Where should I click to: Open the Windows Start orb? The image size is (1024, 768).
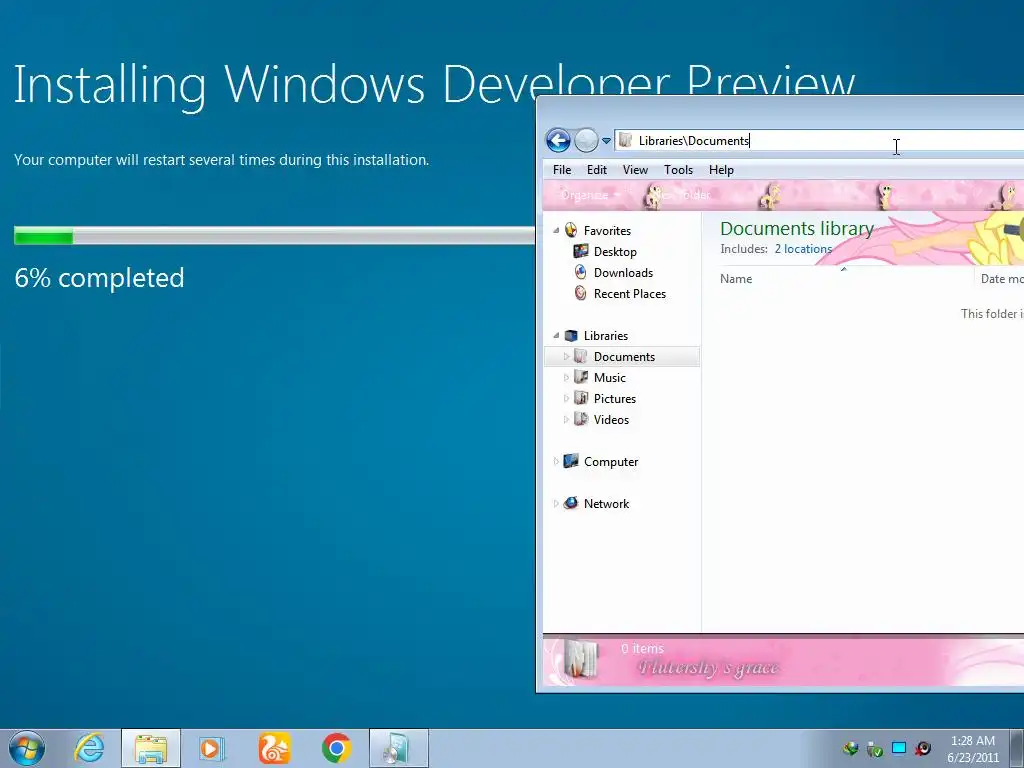27,748
